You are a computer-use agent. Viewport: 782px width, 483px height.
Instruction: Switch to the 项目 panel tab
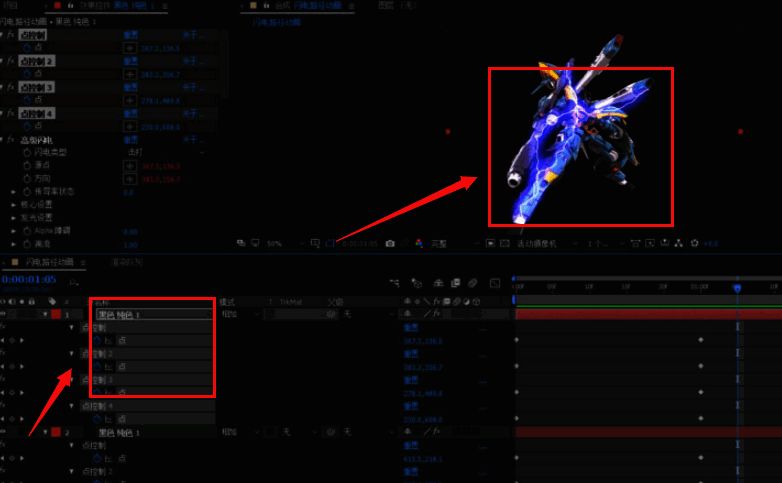coord(10,5)
